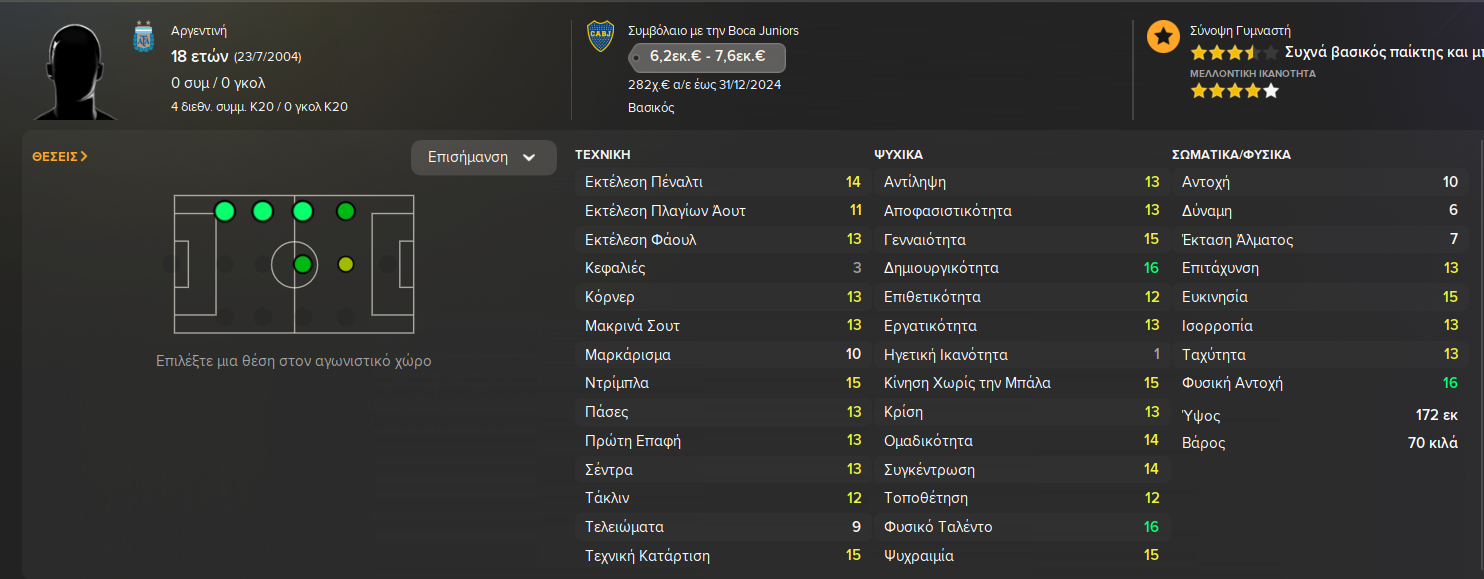The width and height of the screenshot is (1484, 579).
Task: Select the left midfielder position dot
Action: click(302, 211)
